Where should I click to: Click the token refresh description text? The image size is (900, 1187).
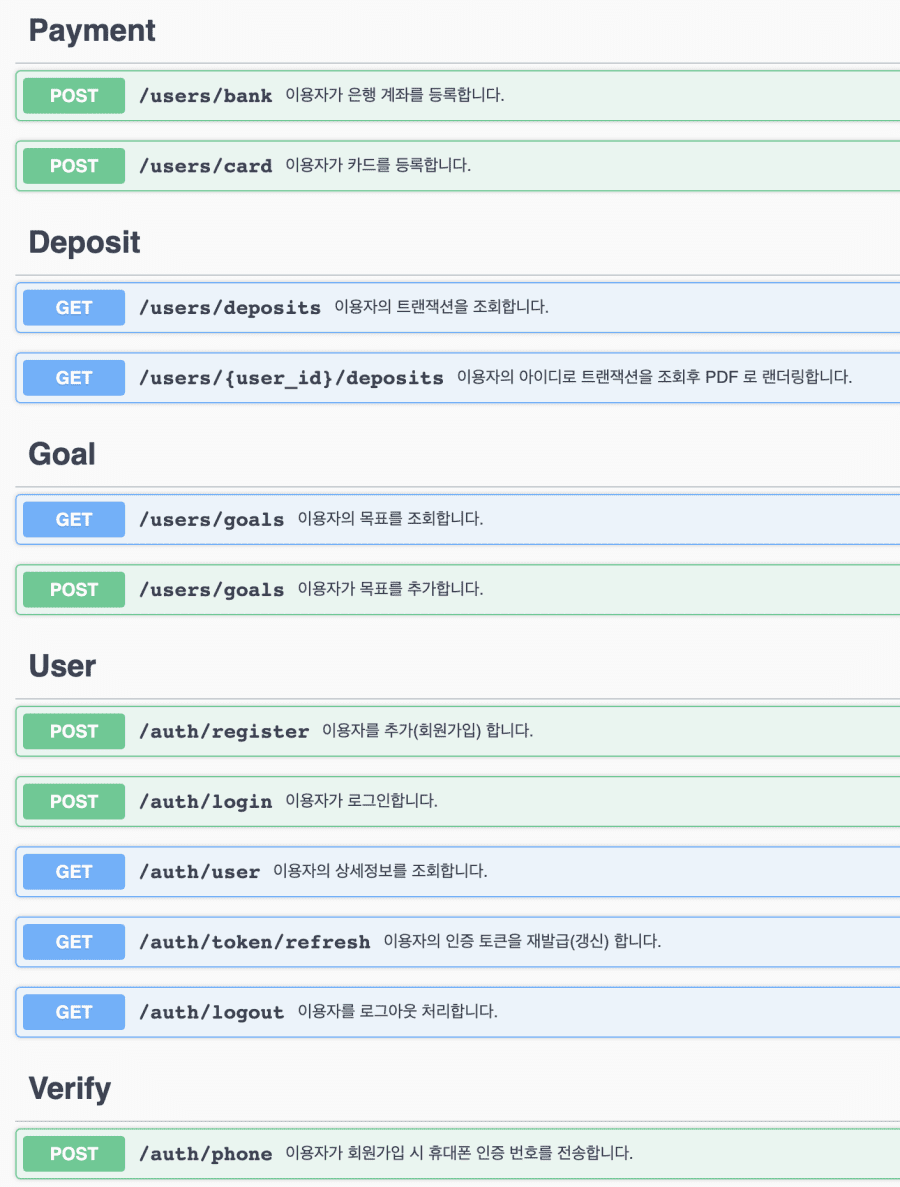(522, 941)
